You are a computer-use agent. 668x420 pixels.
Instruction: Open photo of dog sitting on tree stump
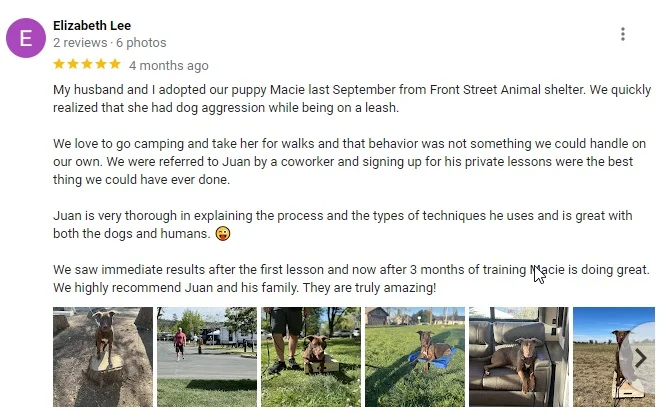pos(103,356)
